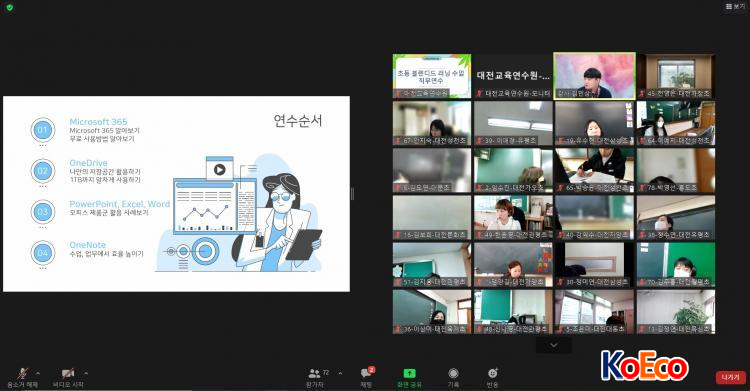
Task: Select the 초등 블렌디드 러닝 수업 tile
Action: (432, 76)
